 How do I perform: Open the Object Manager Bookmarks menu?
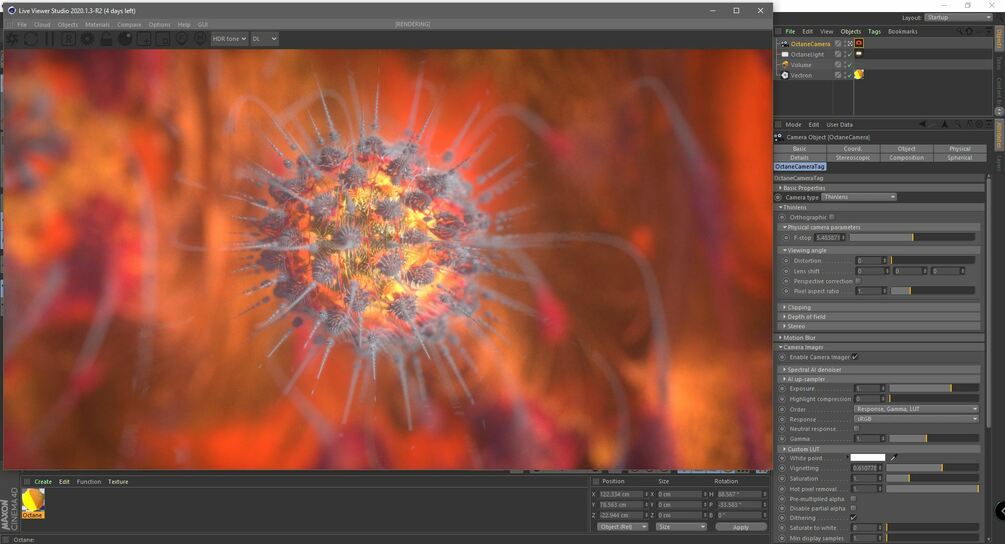[x=902, y=31]
